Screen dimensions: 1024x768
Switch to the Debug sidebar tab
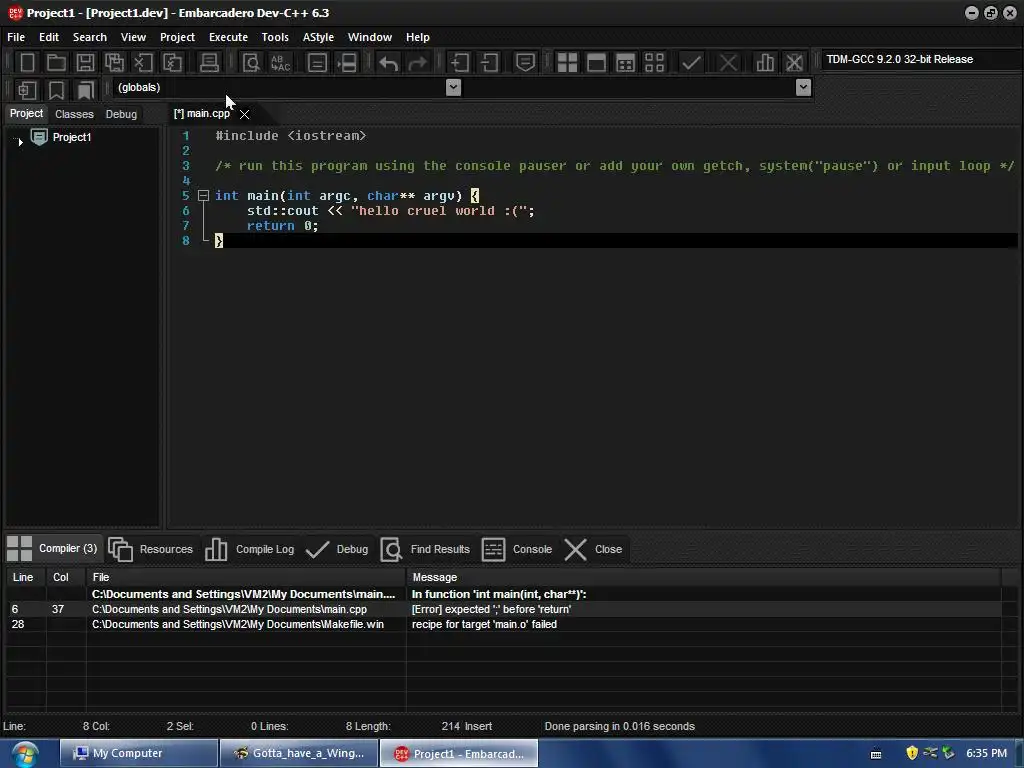[x=121, y=114]
